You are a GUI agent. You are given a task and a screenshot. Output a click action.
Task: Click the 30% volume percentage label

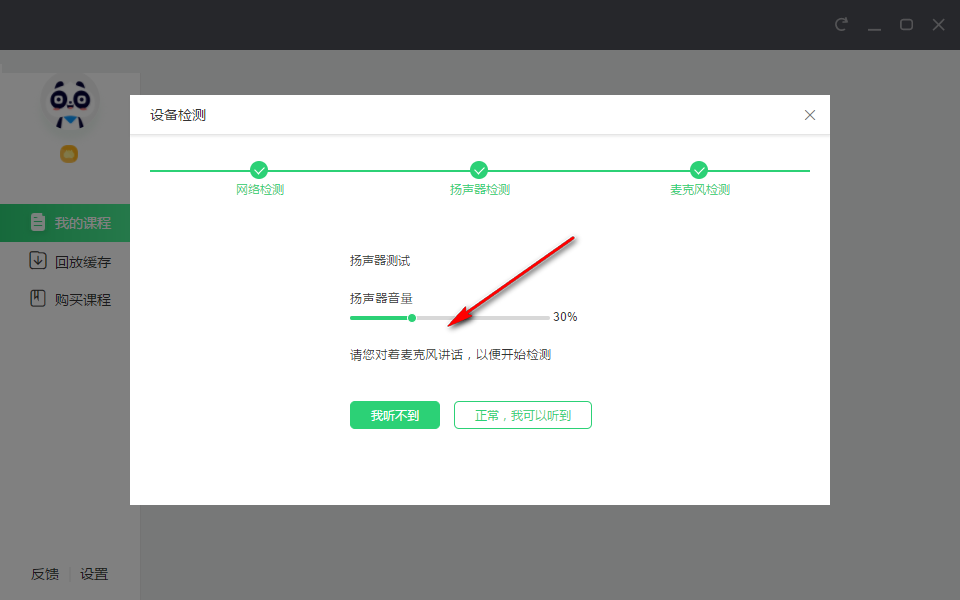(x=567, y=316)
